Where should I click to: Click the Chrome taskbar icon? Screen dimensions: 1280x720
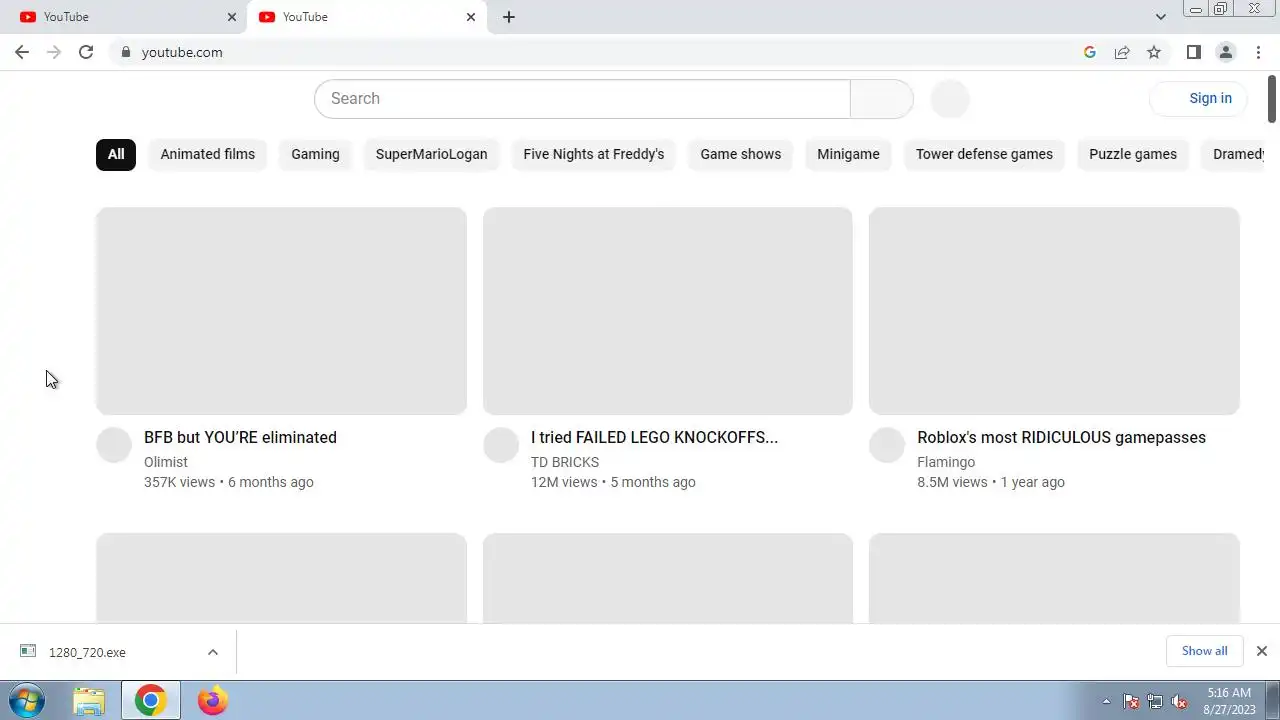(x=151, y=701)
